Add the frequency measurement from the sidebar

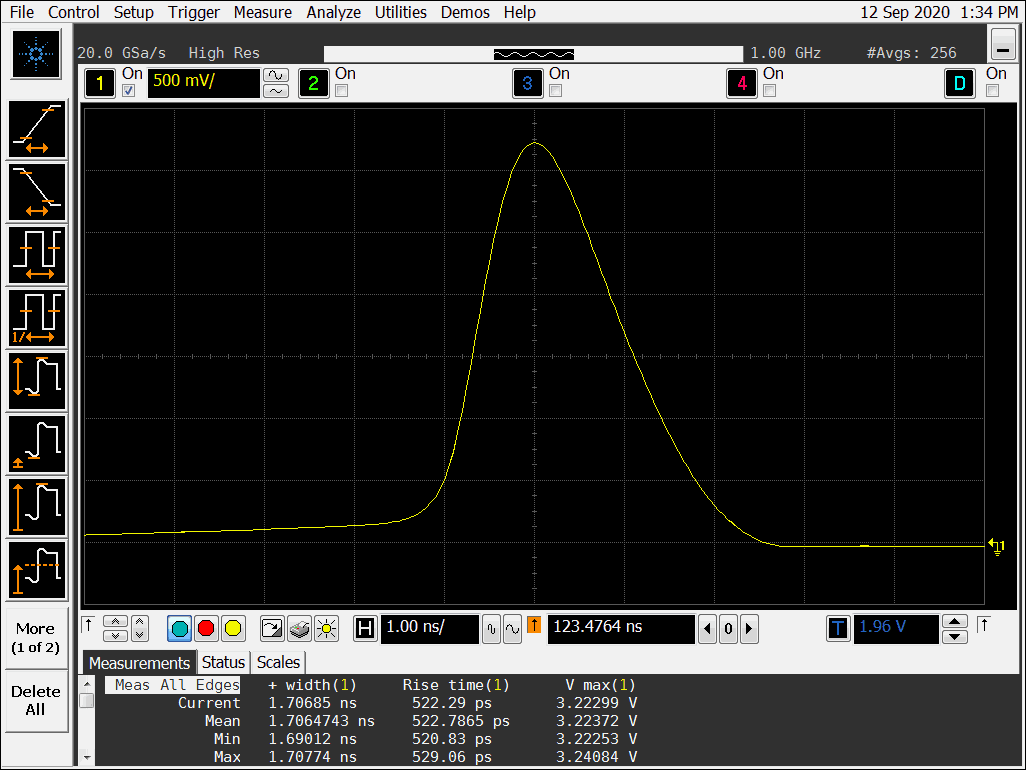37,318
